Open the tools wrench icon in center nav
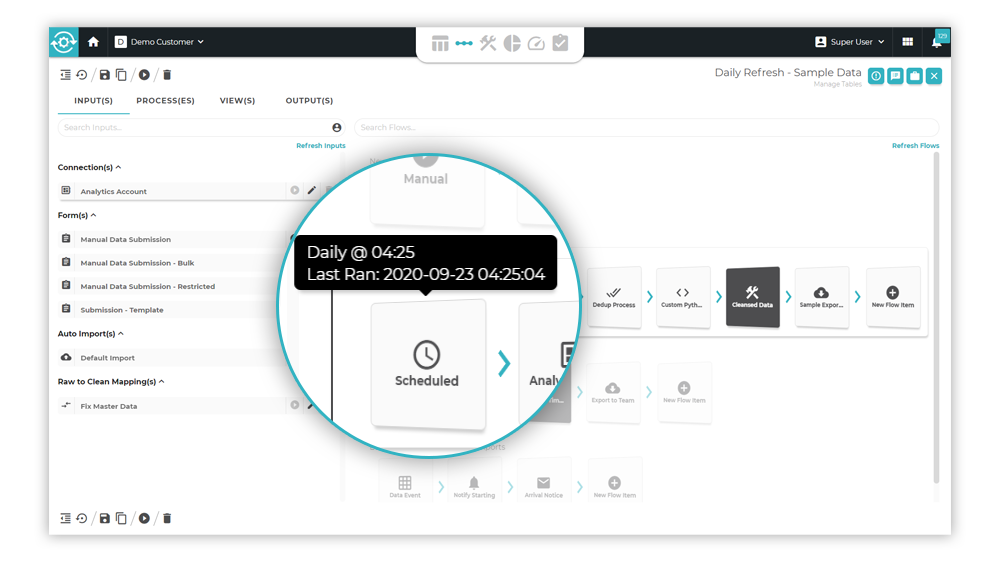The width and height of the screenshot is (1000, 562). pos(488,43)
